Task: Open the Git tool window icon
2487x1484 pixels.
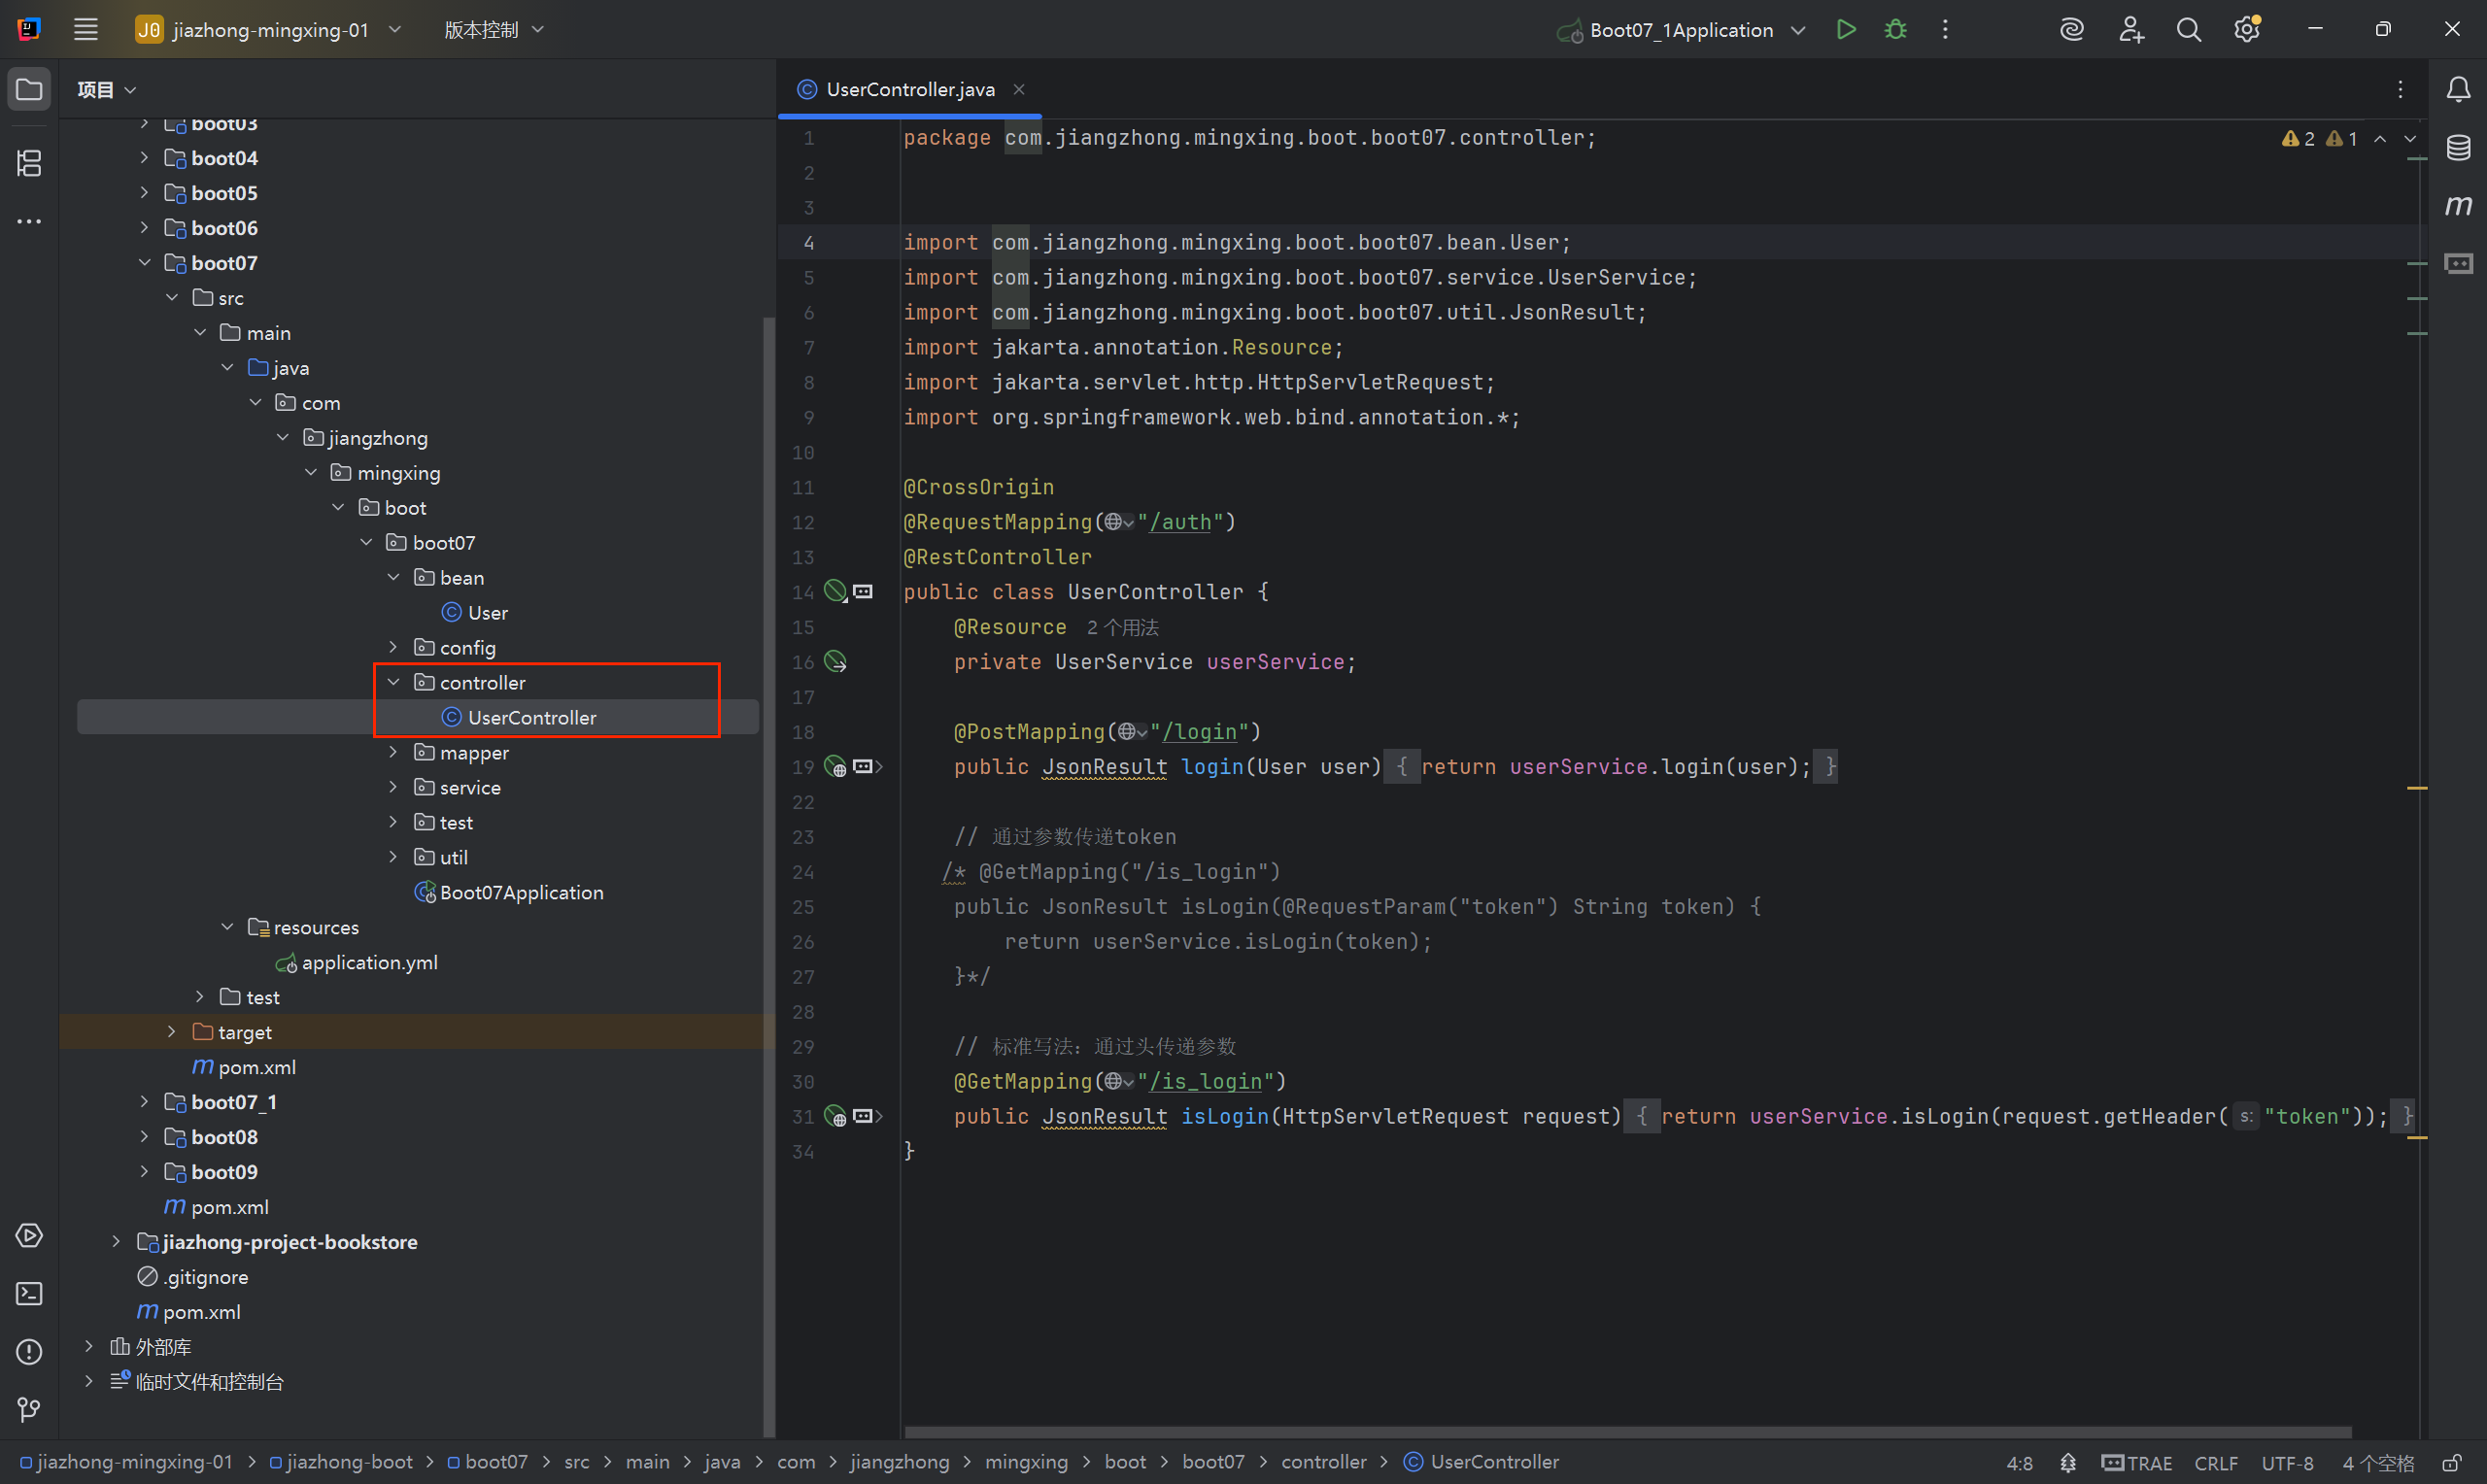Action: pyautogui.click(x=29, y=1410)
